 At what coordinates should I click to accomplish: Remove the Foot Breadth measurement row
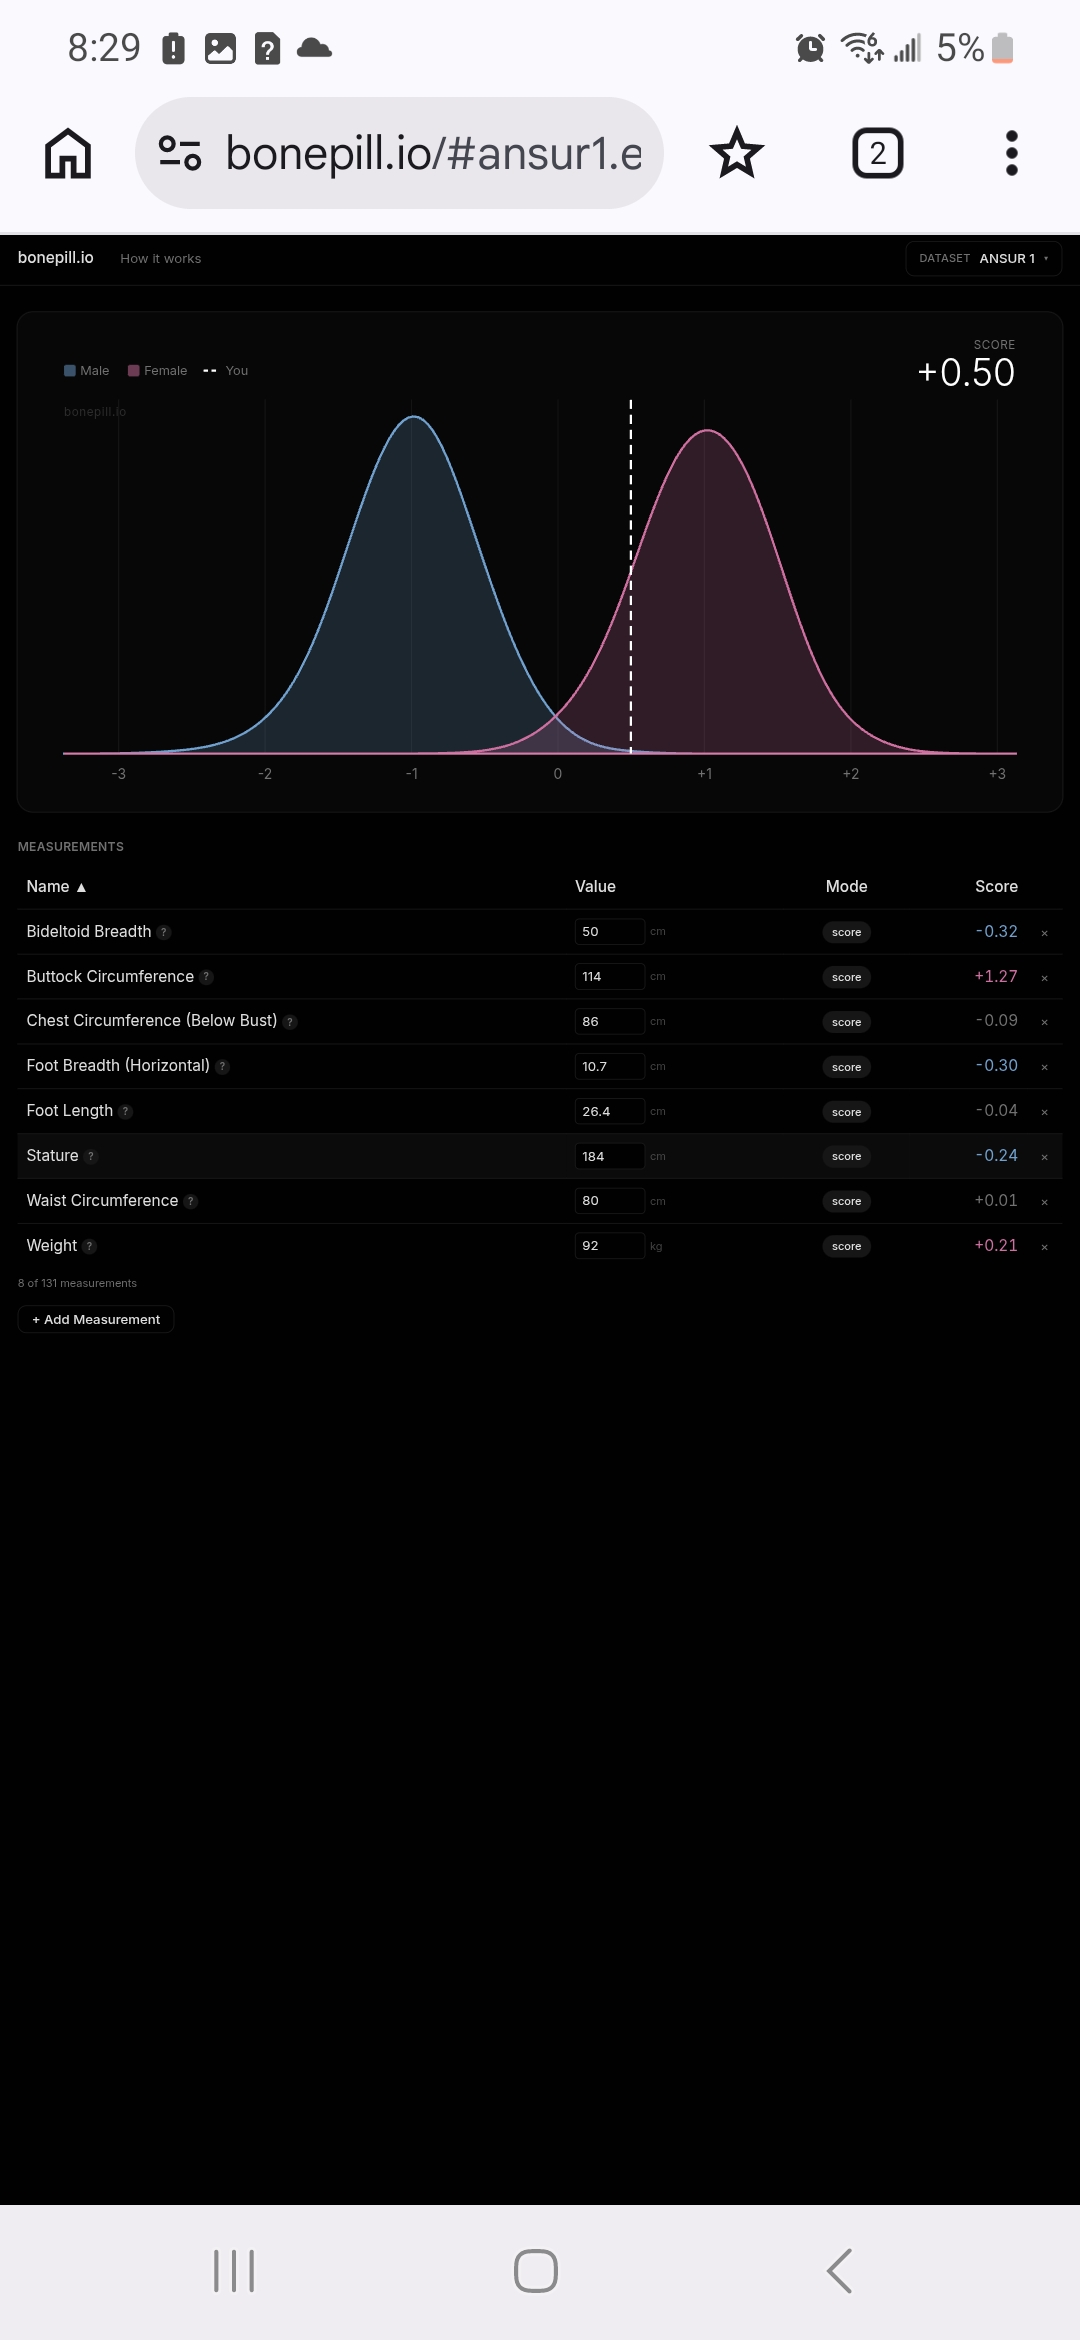(x=1044, y=1067)
